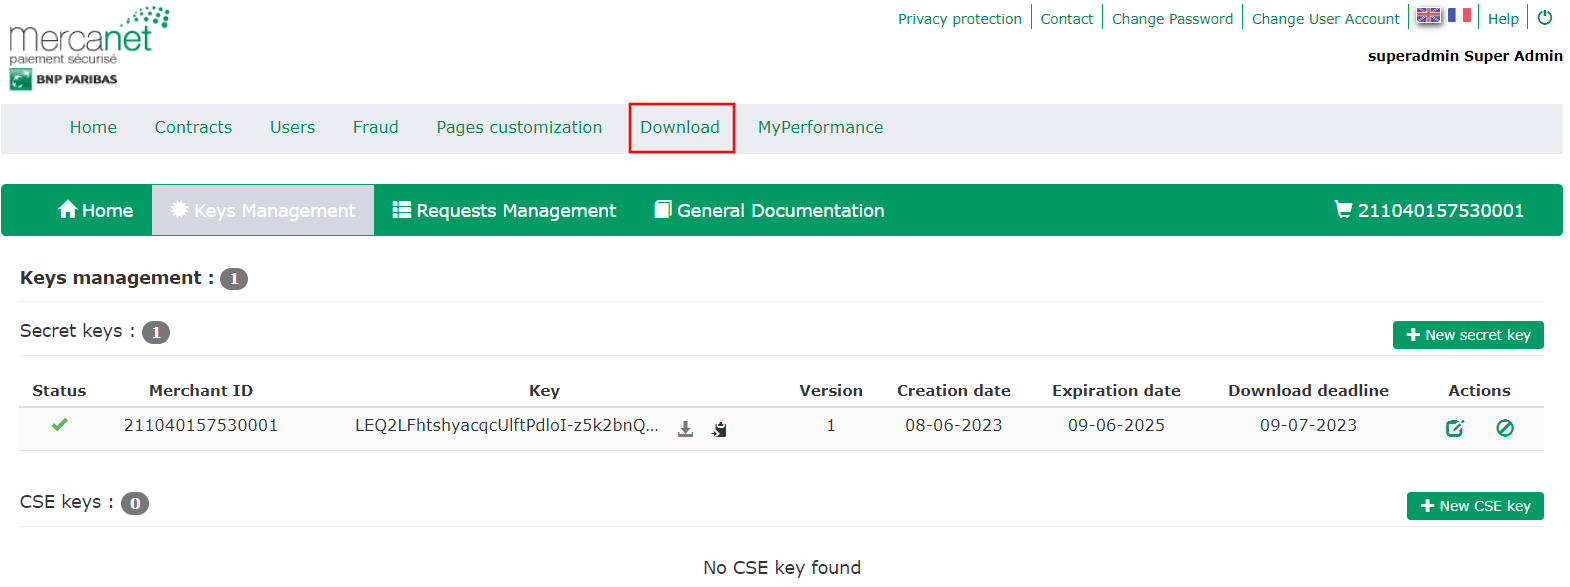Viewport: 1570px width, 587px height.
Task: Click the No CSE key found message
Action: (x=782, y=567)
